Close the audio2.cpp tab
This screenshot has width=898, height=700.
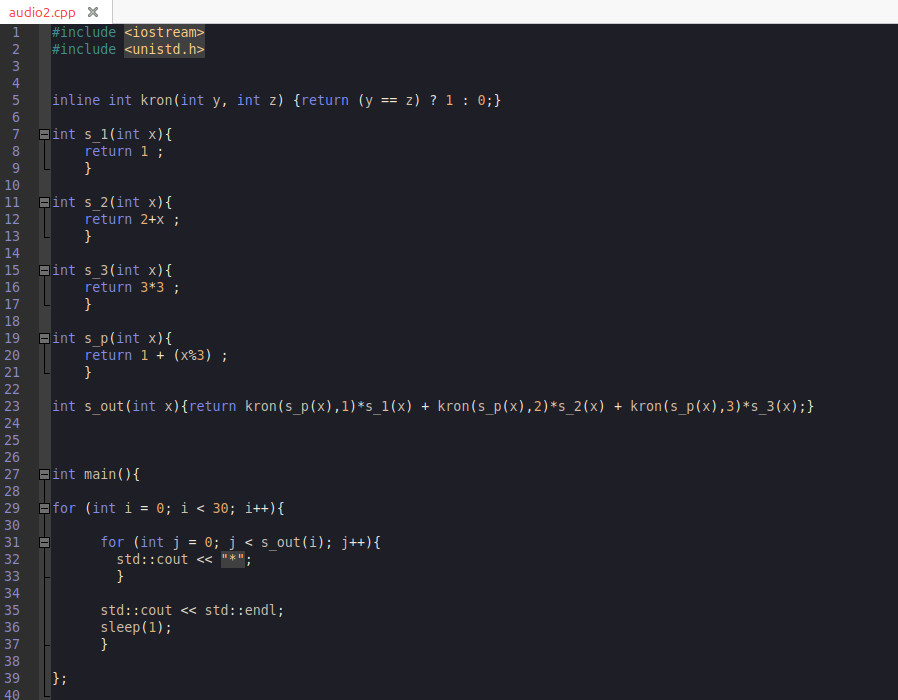pos(93,11)
